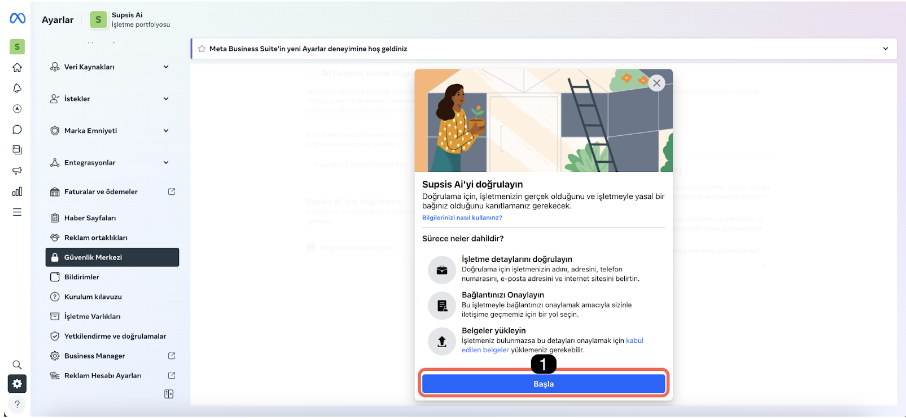Select Entegrasyonlar label in sidebar
This screenshot has height=418, width=906.
[x=90, y=163]
